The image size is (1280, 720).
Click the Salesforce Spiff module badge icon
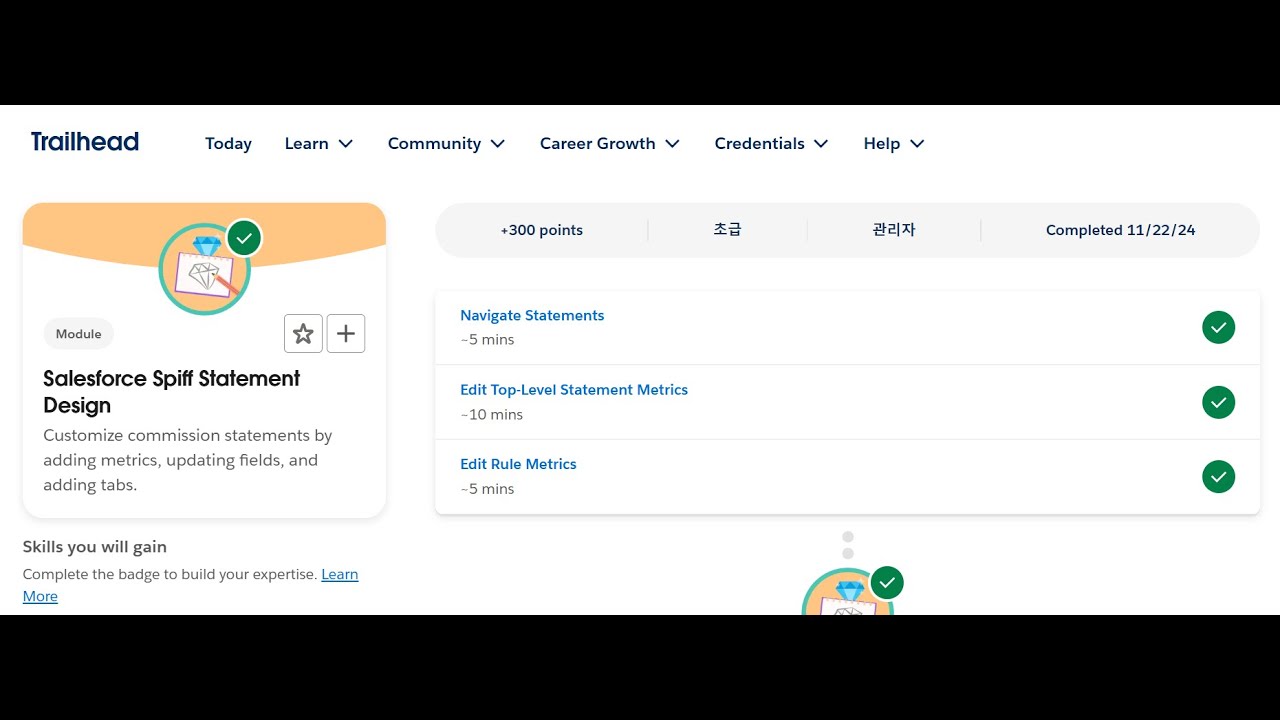[x=205, y=269]
